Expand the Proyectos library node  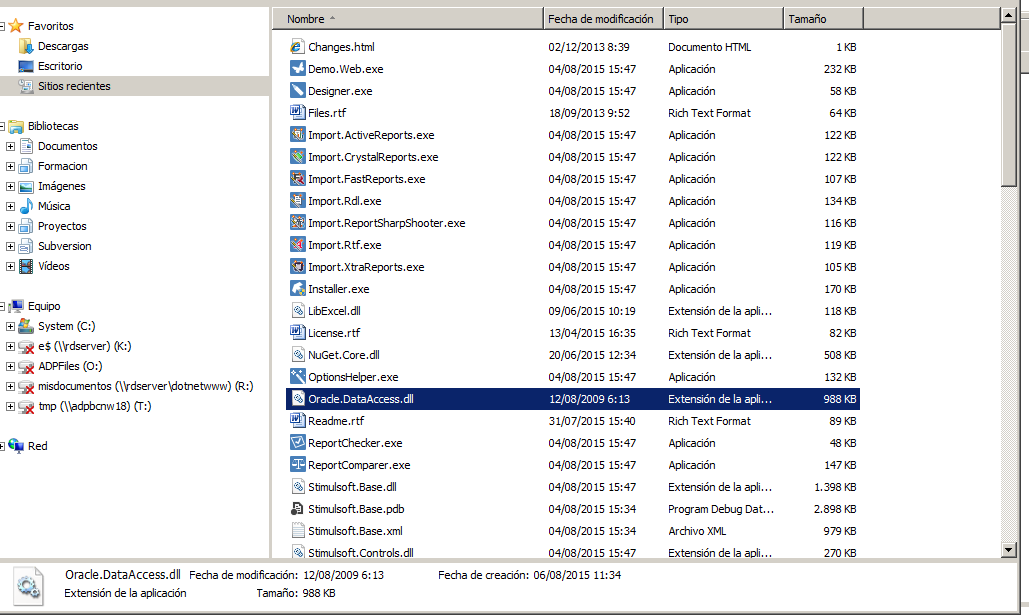pyautogui.click(x=10, y=226)
